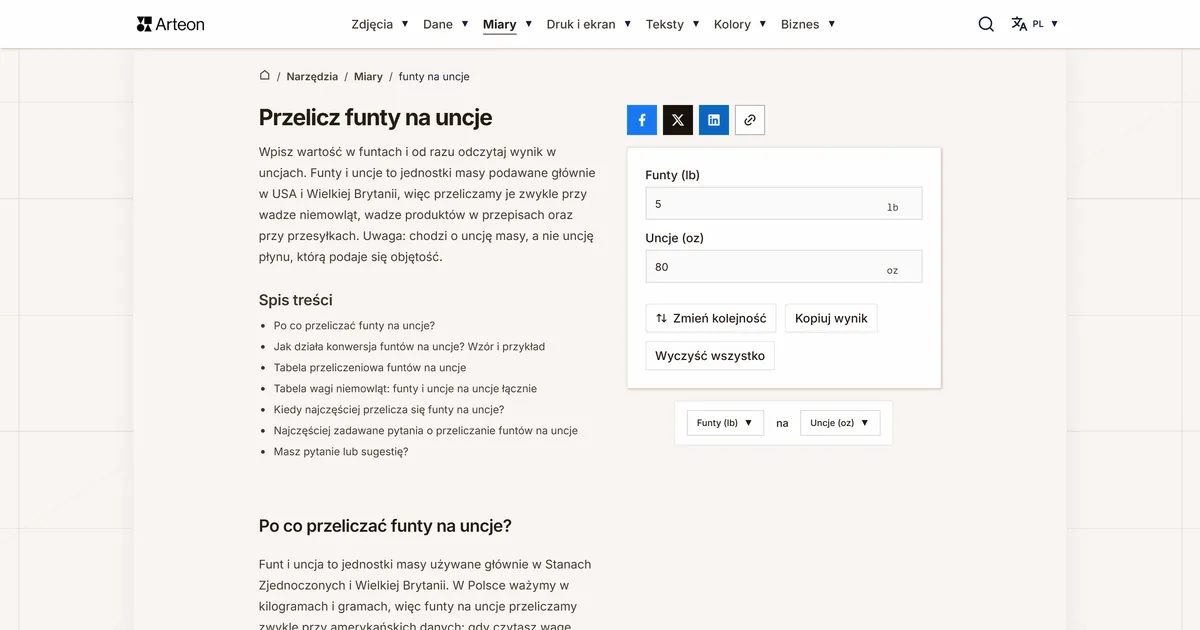Click the Spis treści heading
The height and width of the screenshot is (630, 1200).
click(x=296, y=300)
